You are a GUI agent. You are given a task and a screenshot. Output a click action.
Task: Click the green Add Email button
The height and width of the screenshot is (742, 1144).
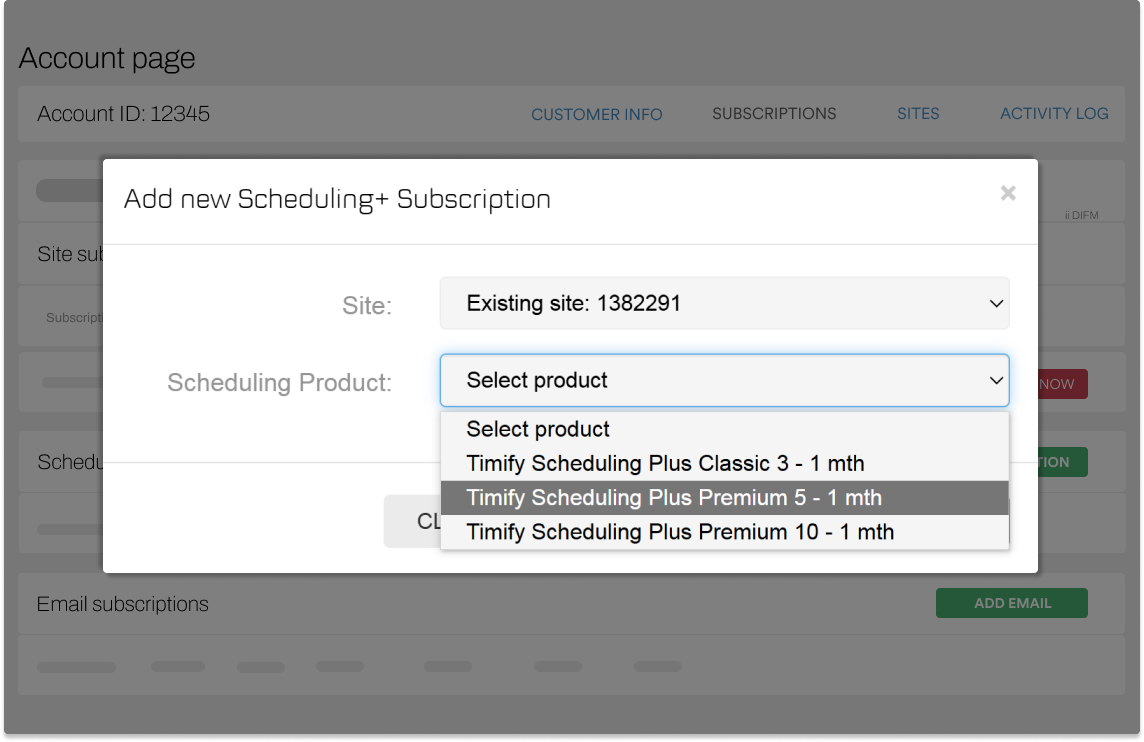[1012, 603]
